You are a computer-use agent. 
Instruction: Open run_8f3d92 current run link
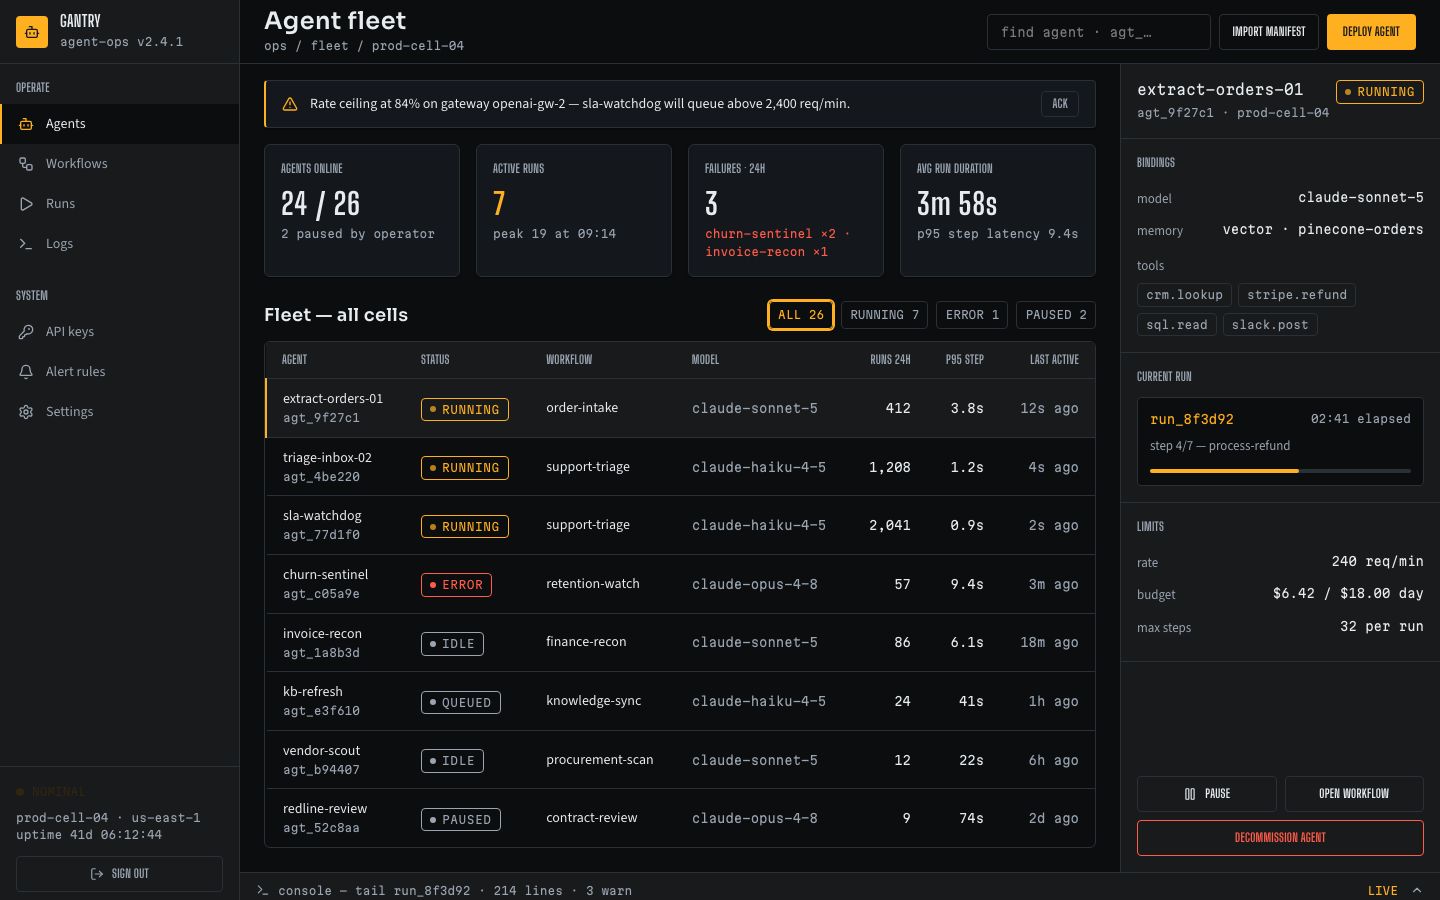[1192, 419]
